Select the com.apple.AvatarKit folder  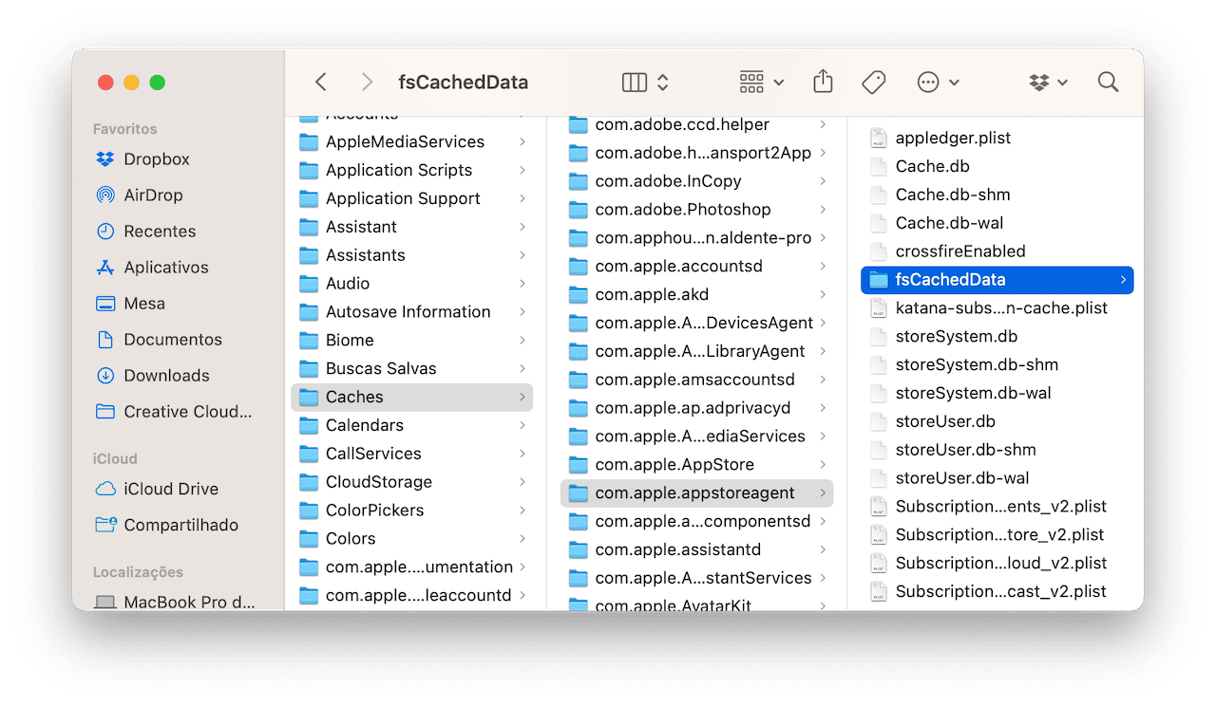[697, 603]
